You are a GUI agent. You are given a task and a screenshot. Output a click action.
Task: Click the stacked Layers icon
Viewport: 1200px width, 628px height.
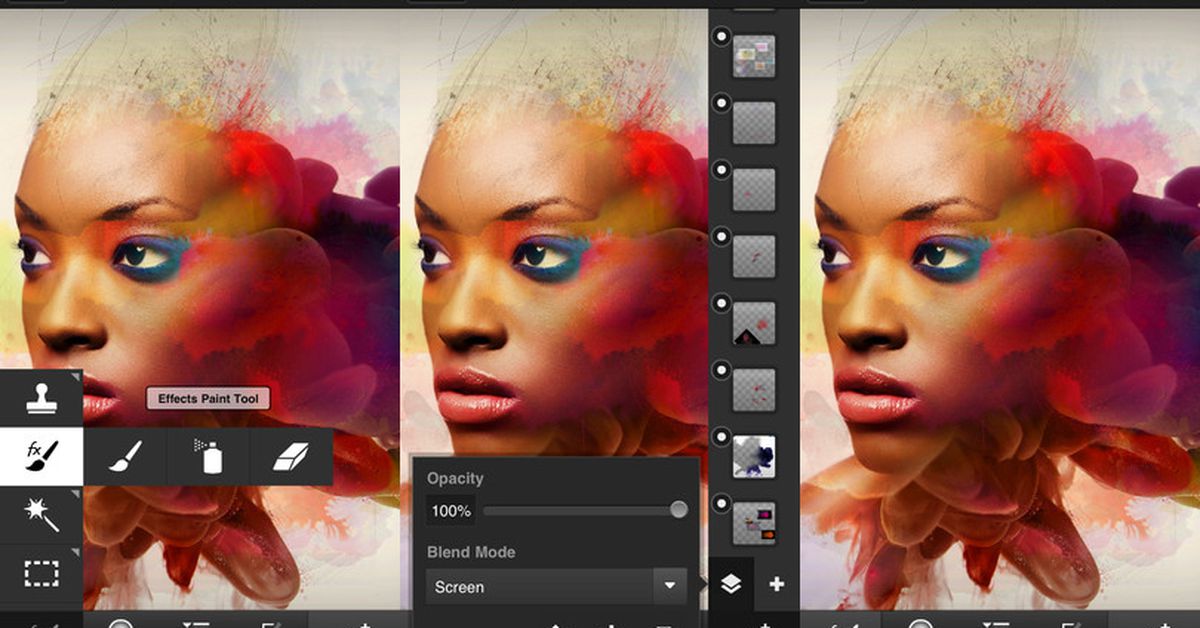coord(731,584)
